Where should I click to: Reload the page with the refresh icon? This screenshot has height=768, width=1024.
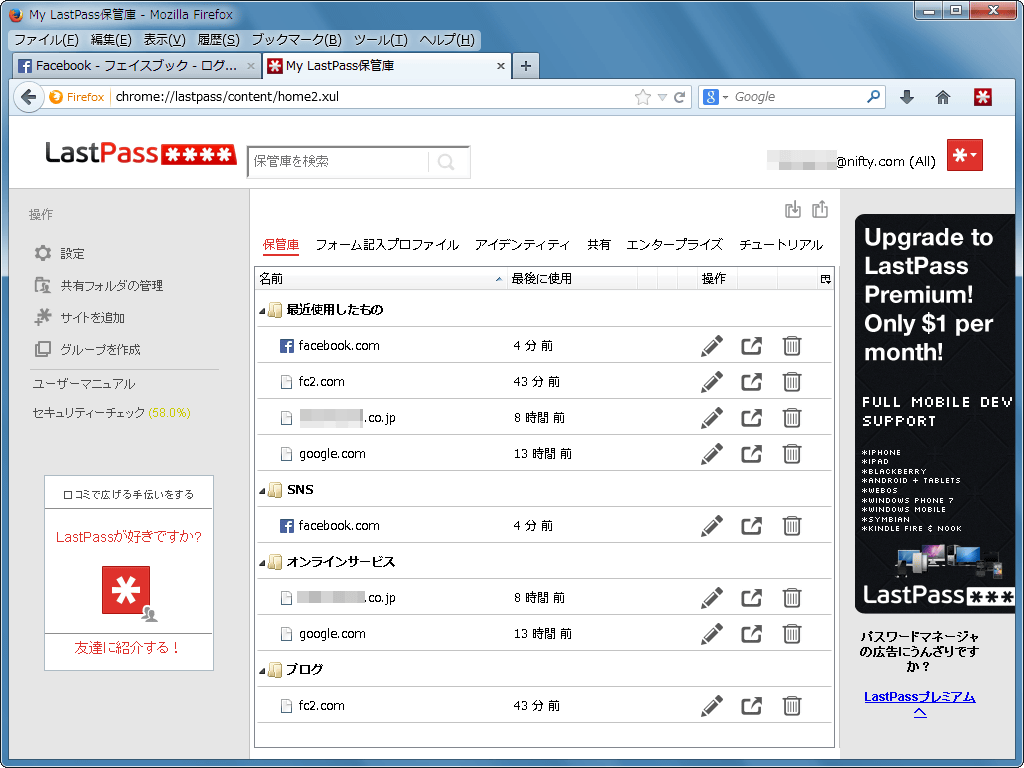(x=680, y=97)
